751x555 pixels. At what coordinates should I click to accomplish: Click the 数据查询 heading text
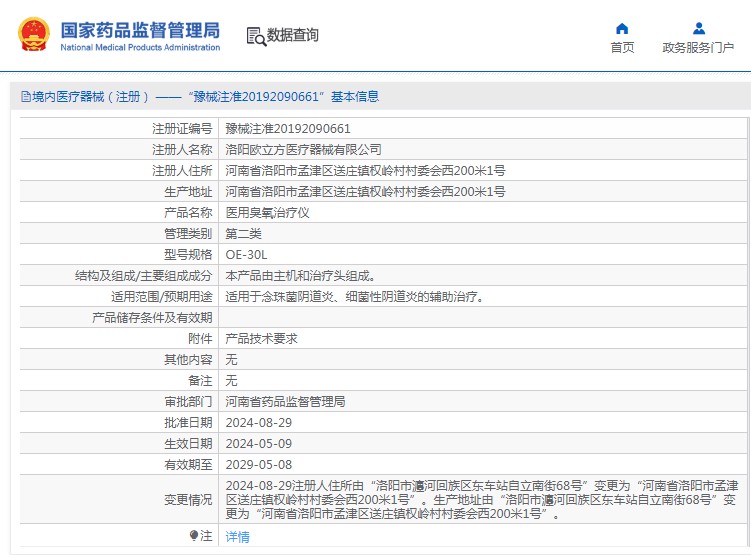coord(292,35)
